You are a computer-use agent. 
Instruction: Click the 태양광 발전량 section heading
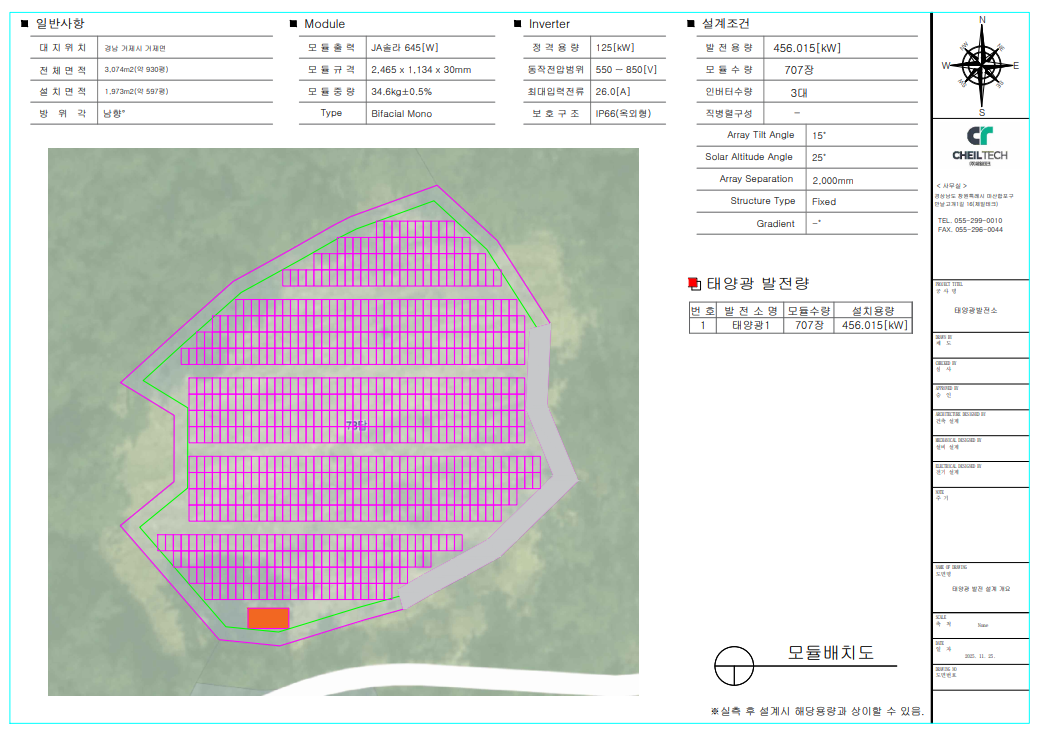pyautogui.click(x=758, y=284)
